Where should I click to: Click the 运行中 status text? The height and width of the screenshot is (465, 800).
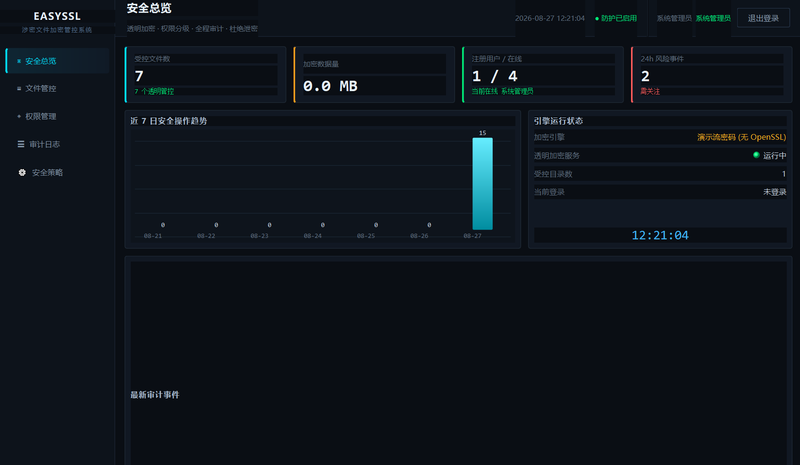pos(774,156)
